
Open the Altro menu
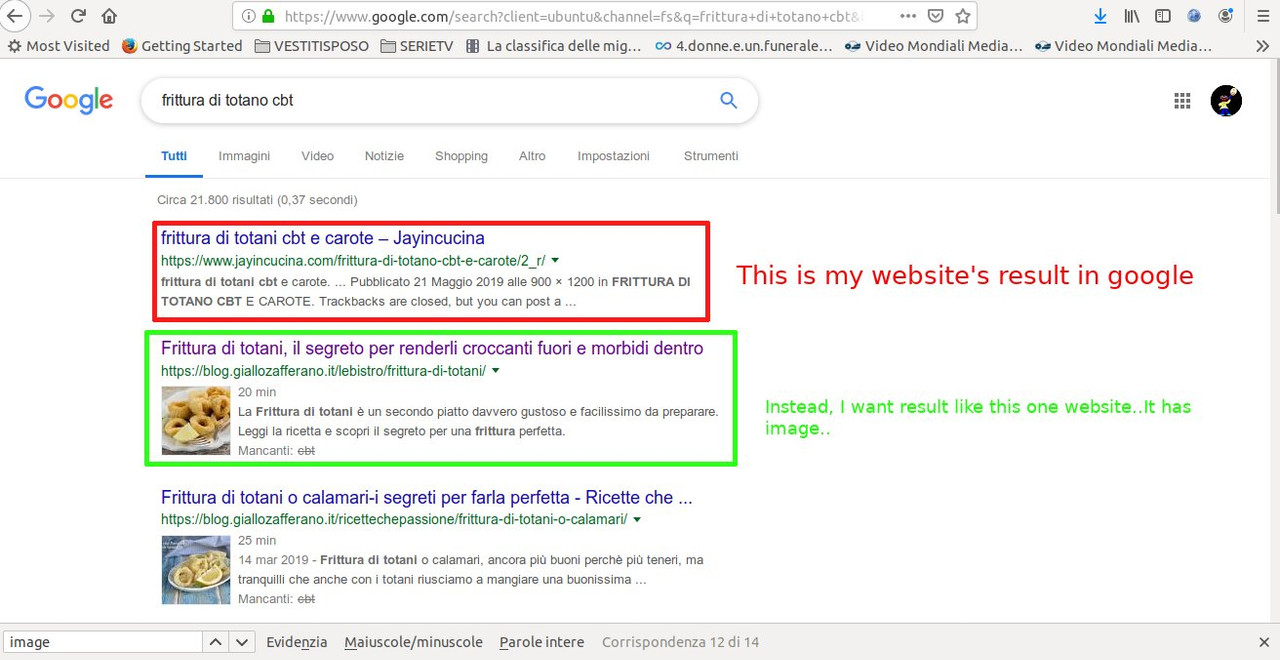click(532, 156)
